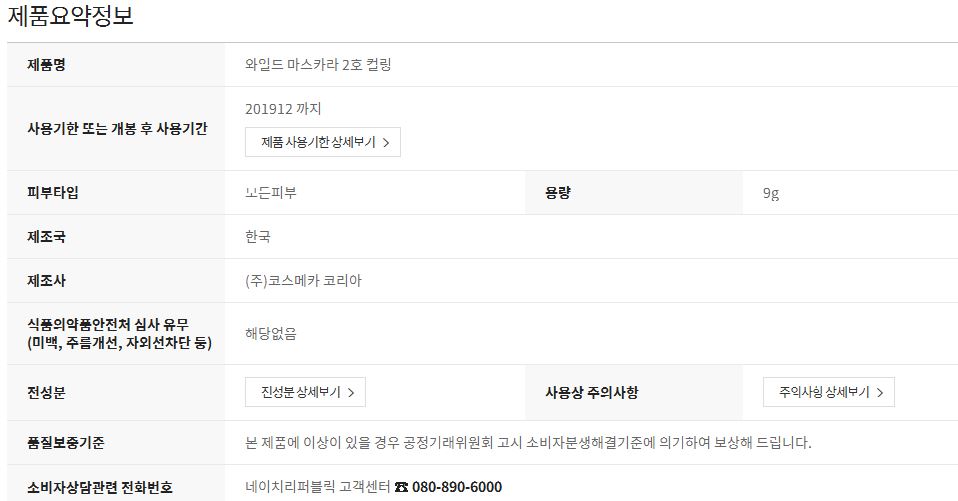Click chevron arrow on 주의사항 상세보기
This screenshot has height=501, width=958.
tap(880, 393)
